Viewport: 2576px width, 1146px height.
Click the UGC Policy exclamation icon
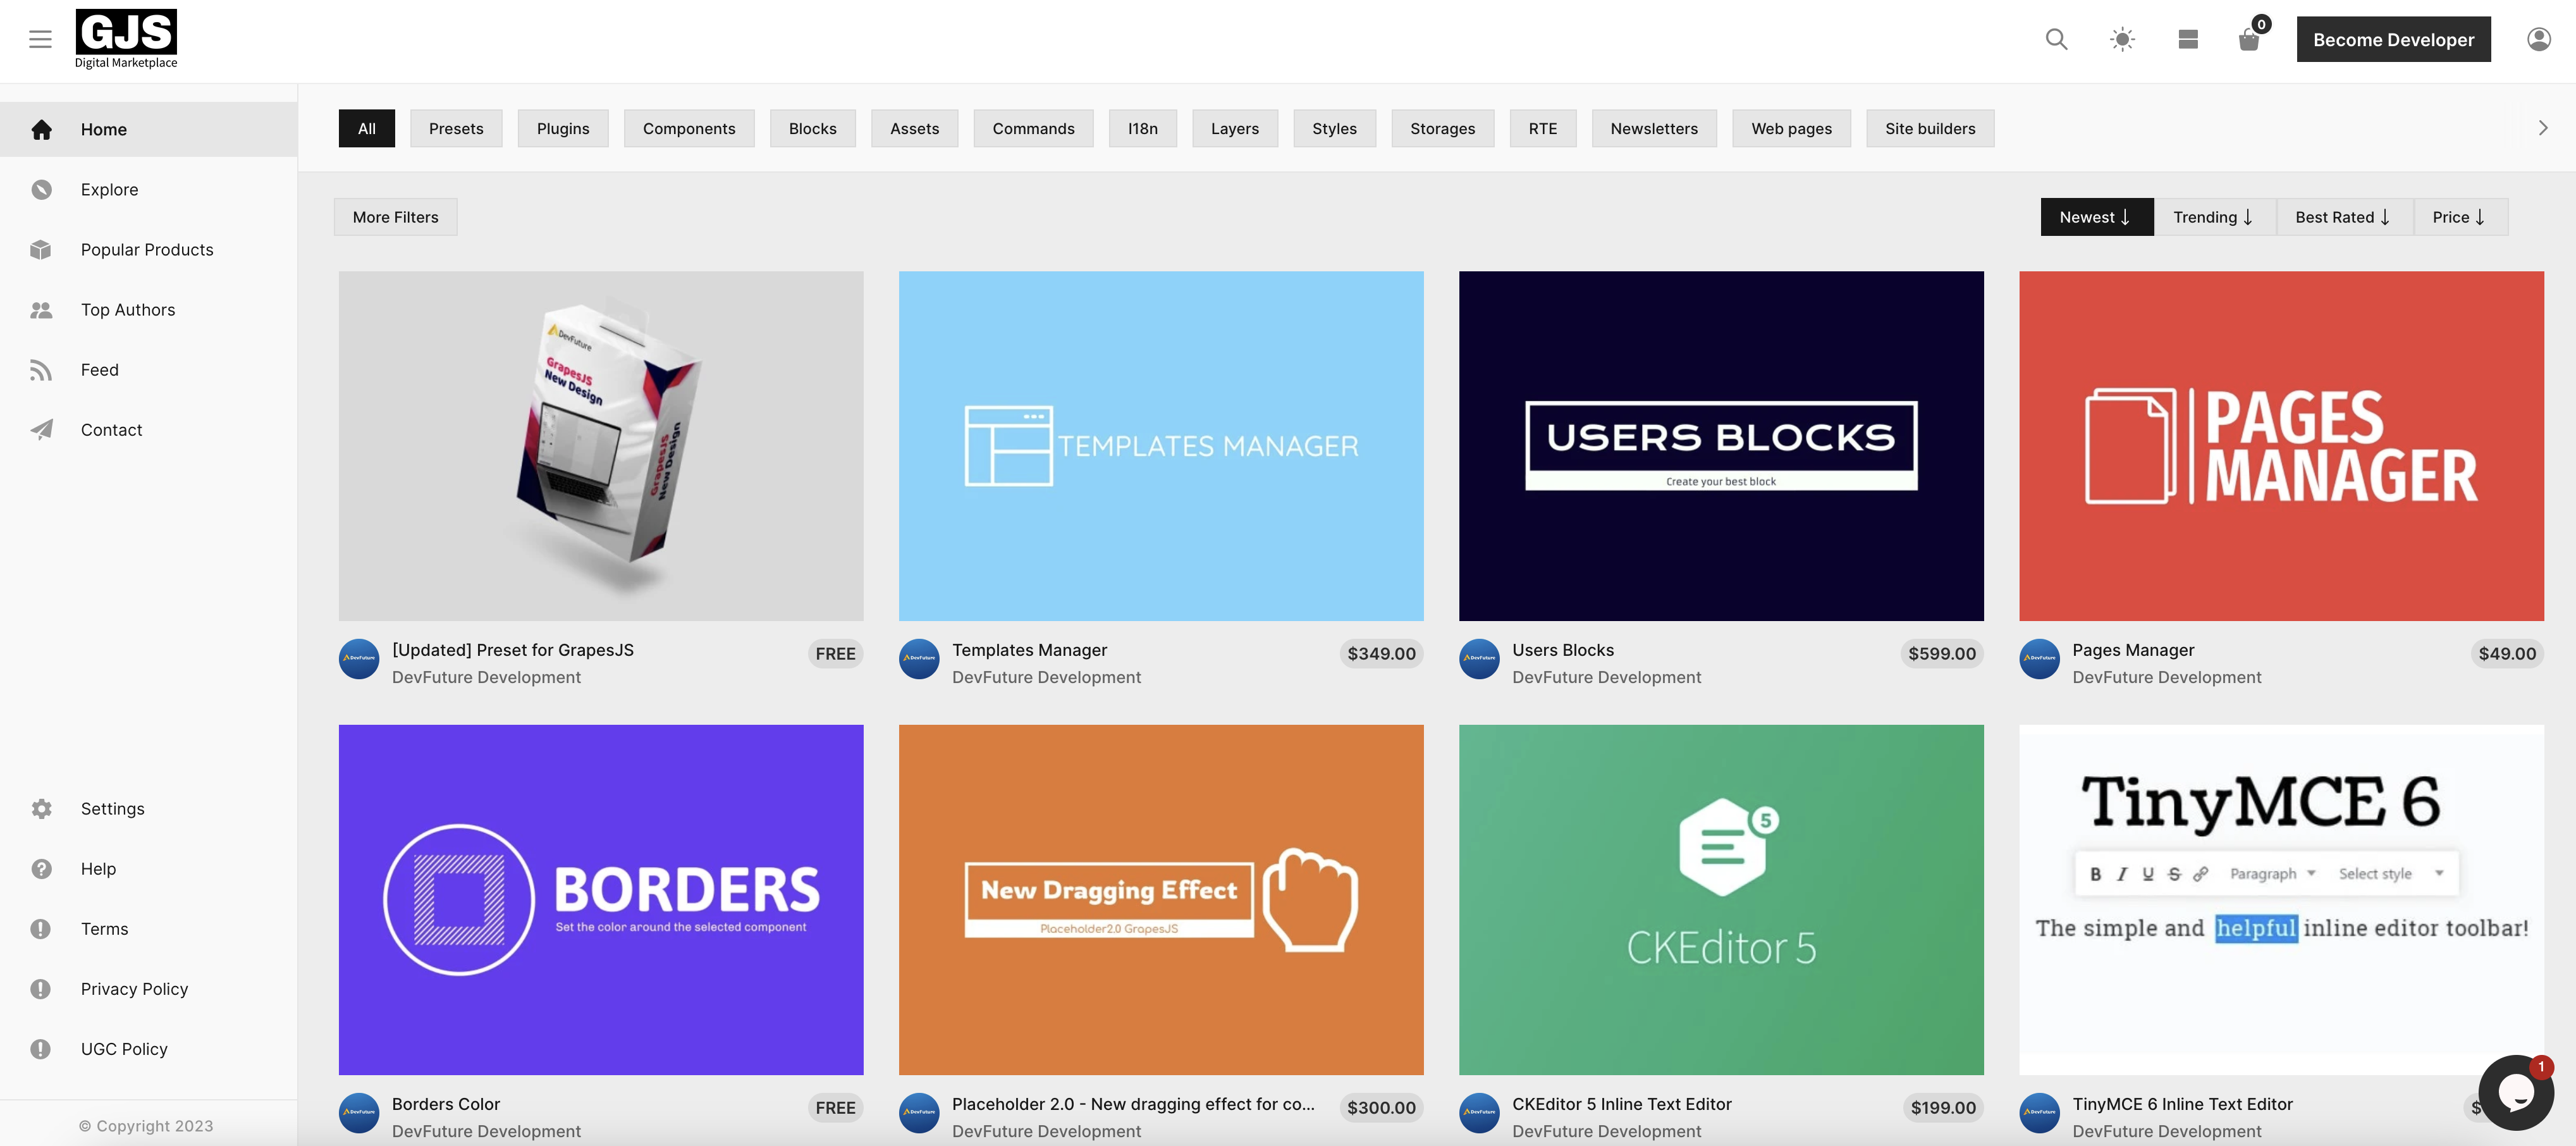pos(41,1049)
